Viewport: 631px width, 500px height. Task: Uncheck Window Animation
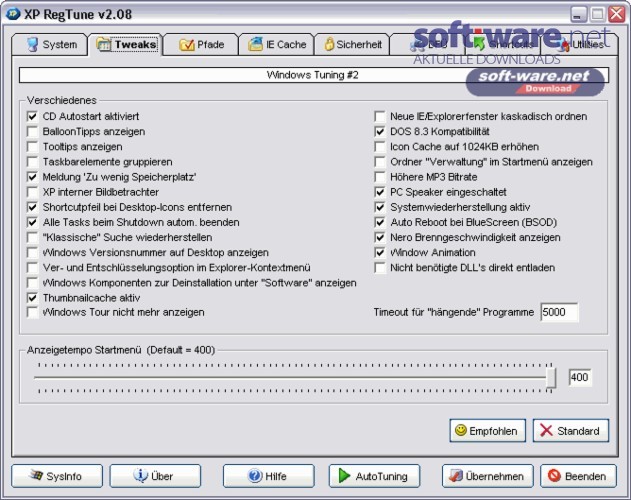(379, 252)
